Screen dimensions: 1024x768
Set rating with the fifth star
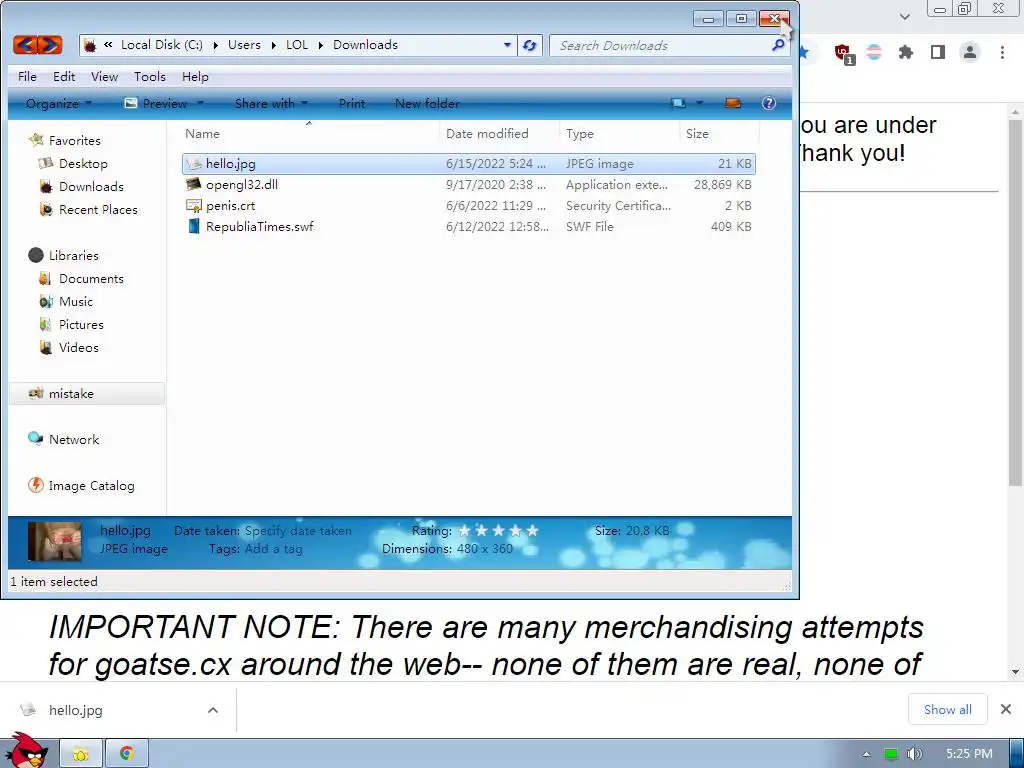tap(532, 530)
